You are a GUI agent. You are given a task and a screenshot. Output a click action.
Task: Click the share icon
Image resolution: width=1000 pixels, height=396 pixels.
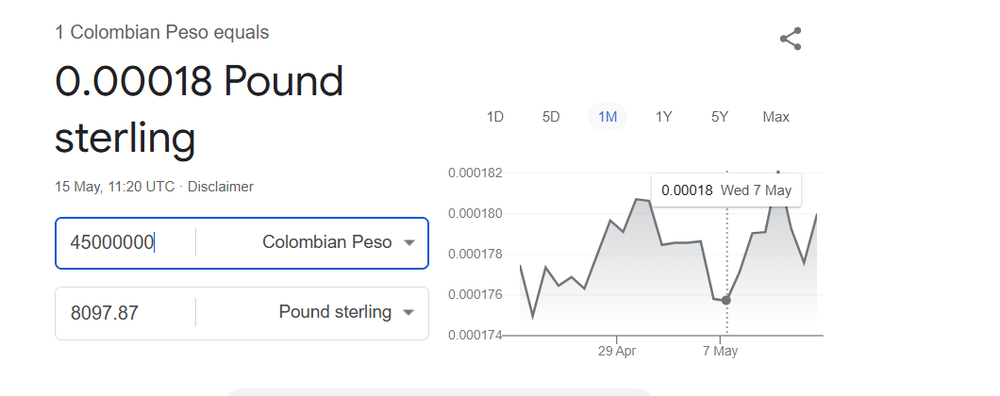(790, 39)
